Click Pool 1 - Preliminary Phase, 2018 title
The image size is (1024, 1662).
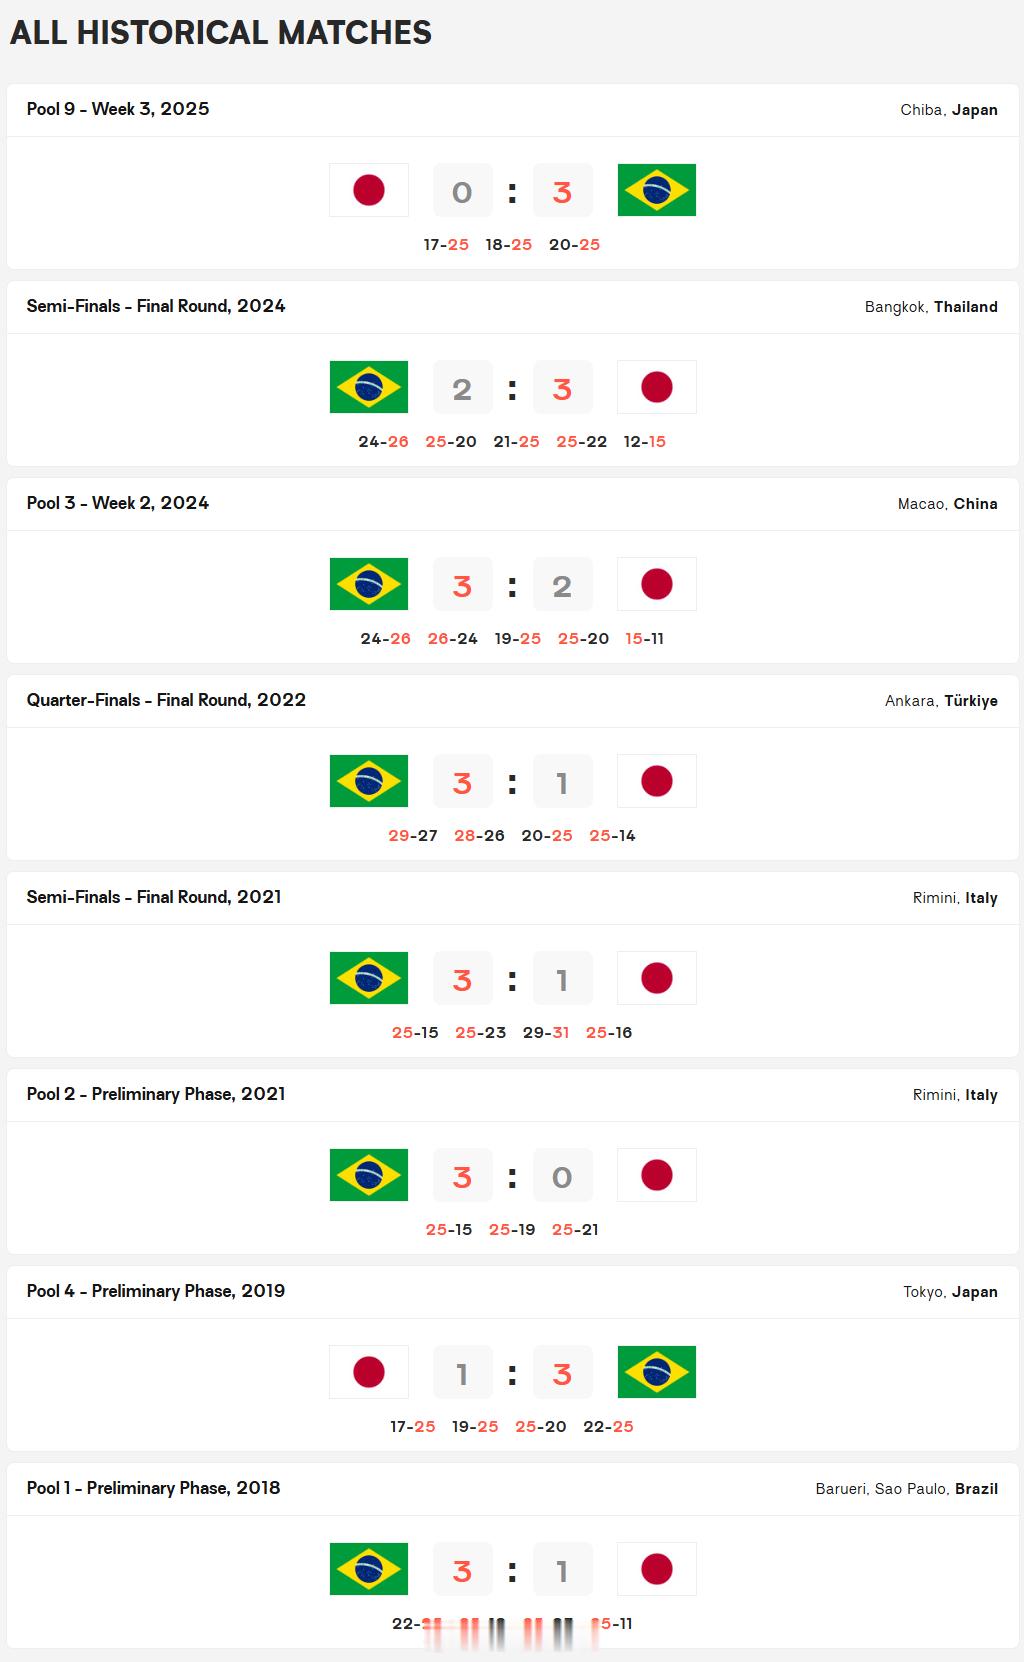tap(153, 1488)
